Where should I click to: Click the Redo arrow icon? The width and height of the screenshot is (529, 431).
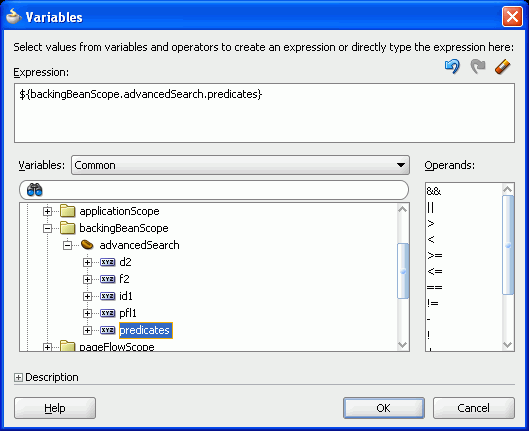coord(478,66)
